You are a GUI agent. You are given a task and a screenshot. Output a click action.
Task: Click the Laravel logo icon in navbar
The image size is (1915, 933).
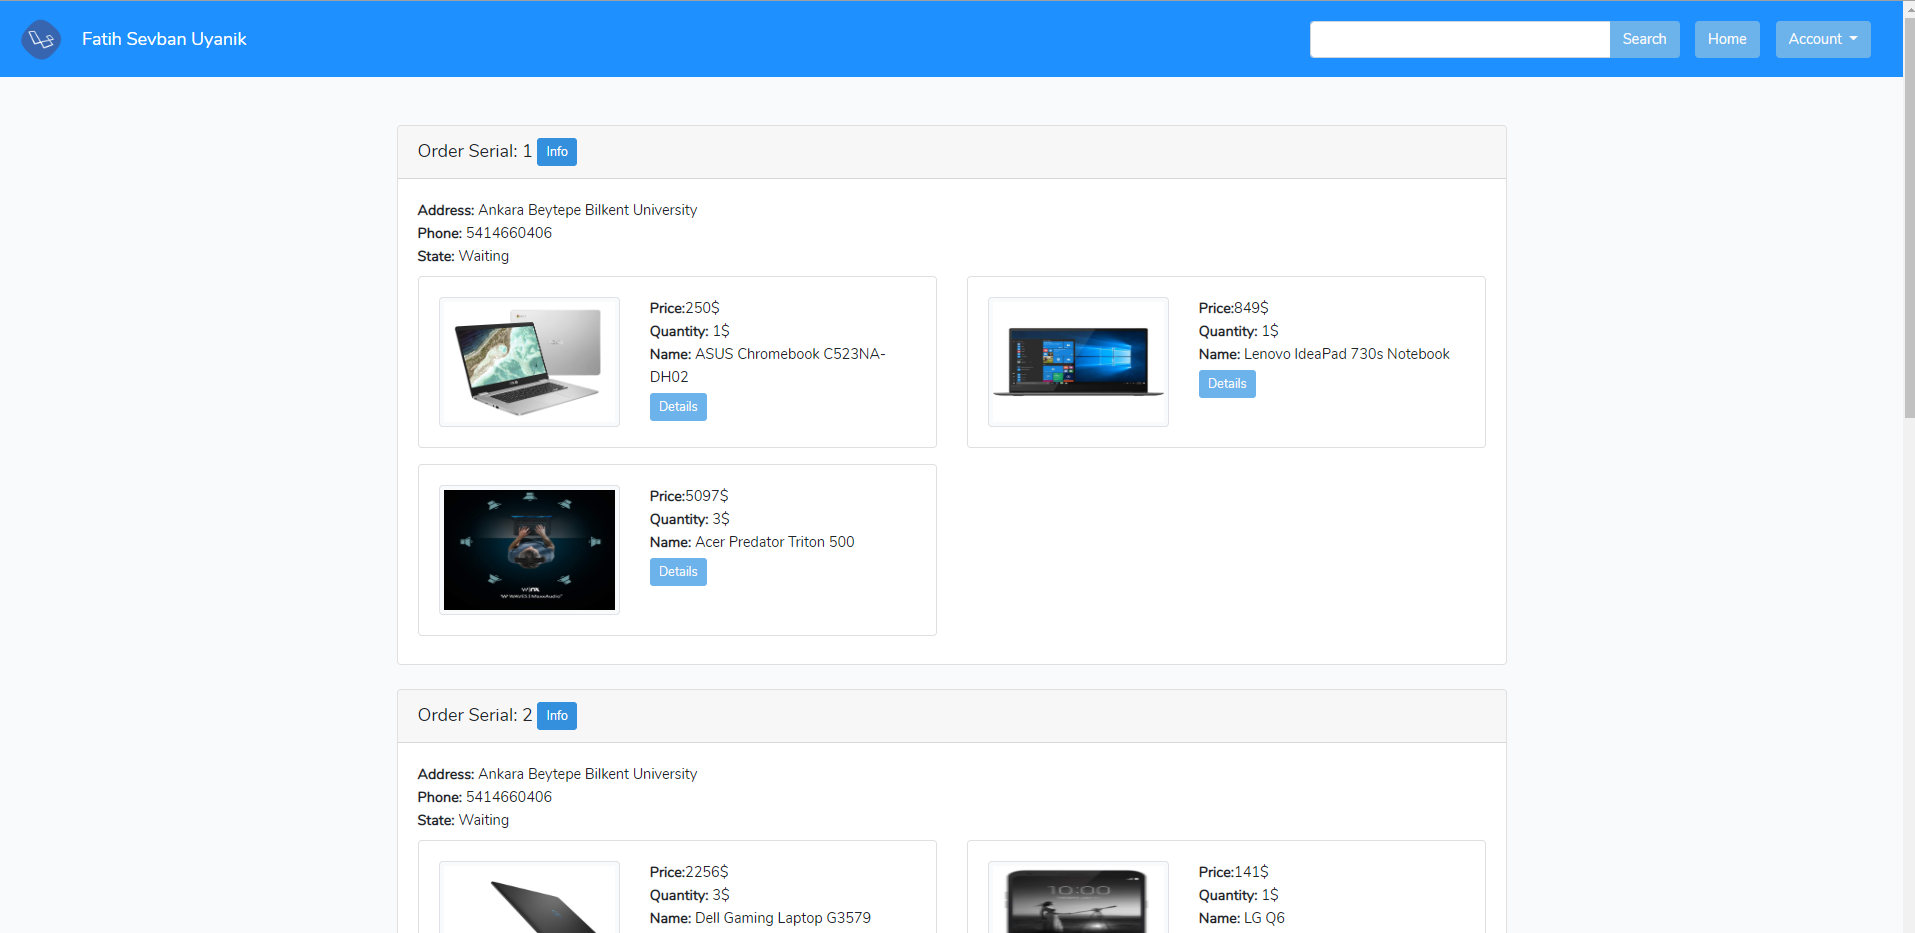pyautogui.click(x=41, y=39)
